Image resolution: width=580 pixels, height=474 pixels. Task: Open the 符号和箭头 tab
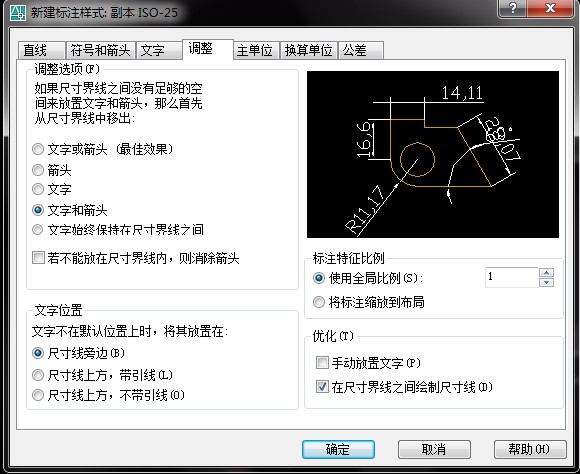tap(100, 50)
